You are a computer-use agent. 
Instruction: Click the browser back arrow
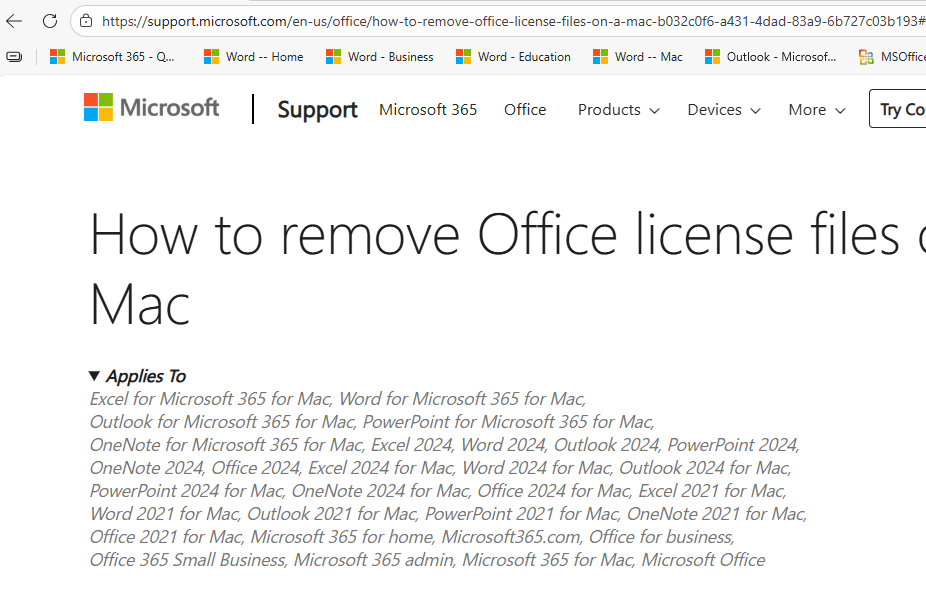coord(14,21)
